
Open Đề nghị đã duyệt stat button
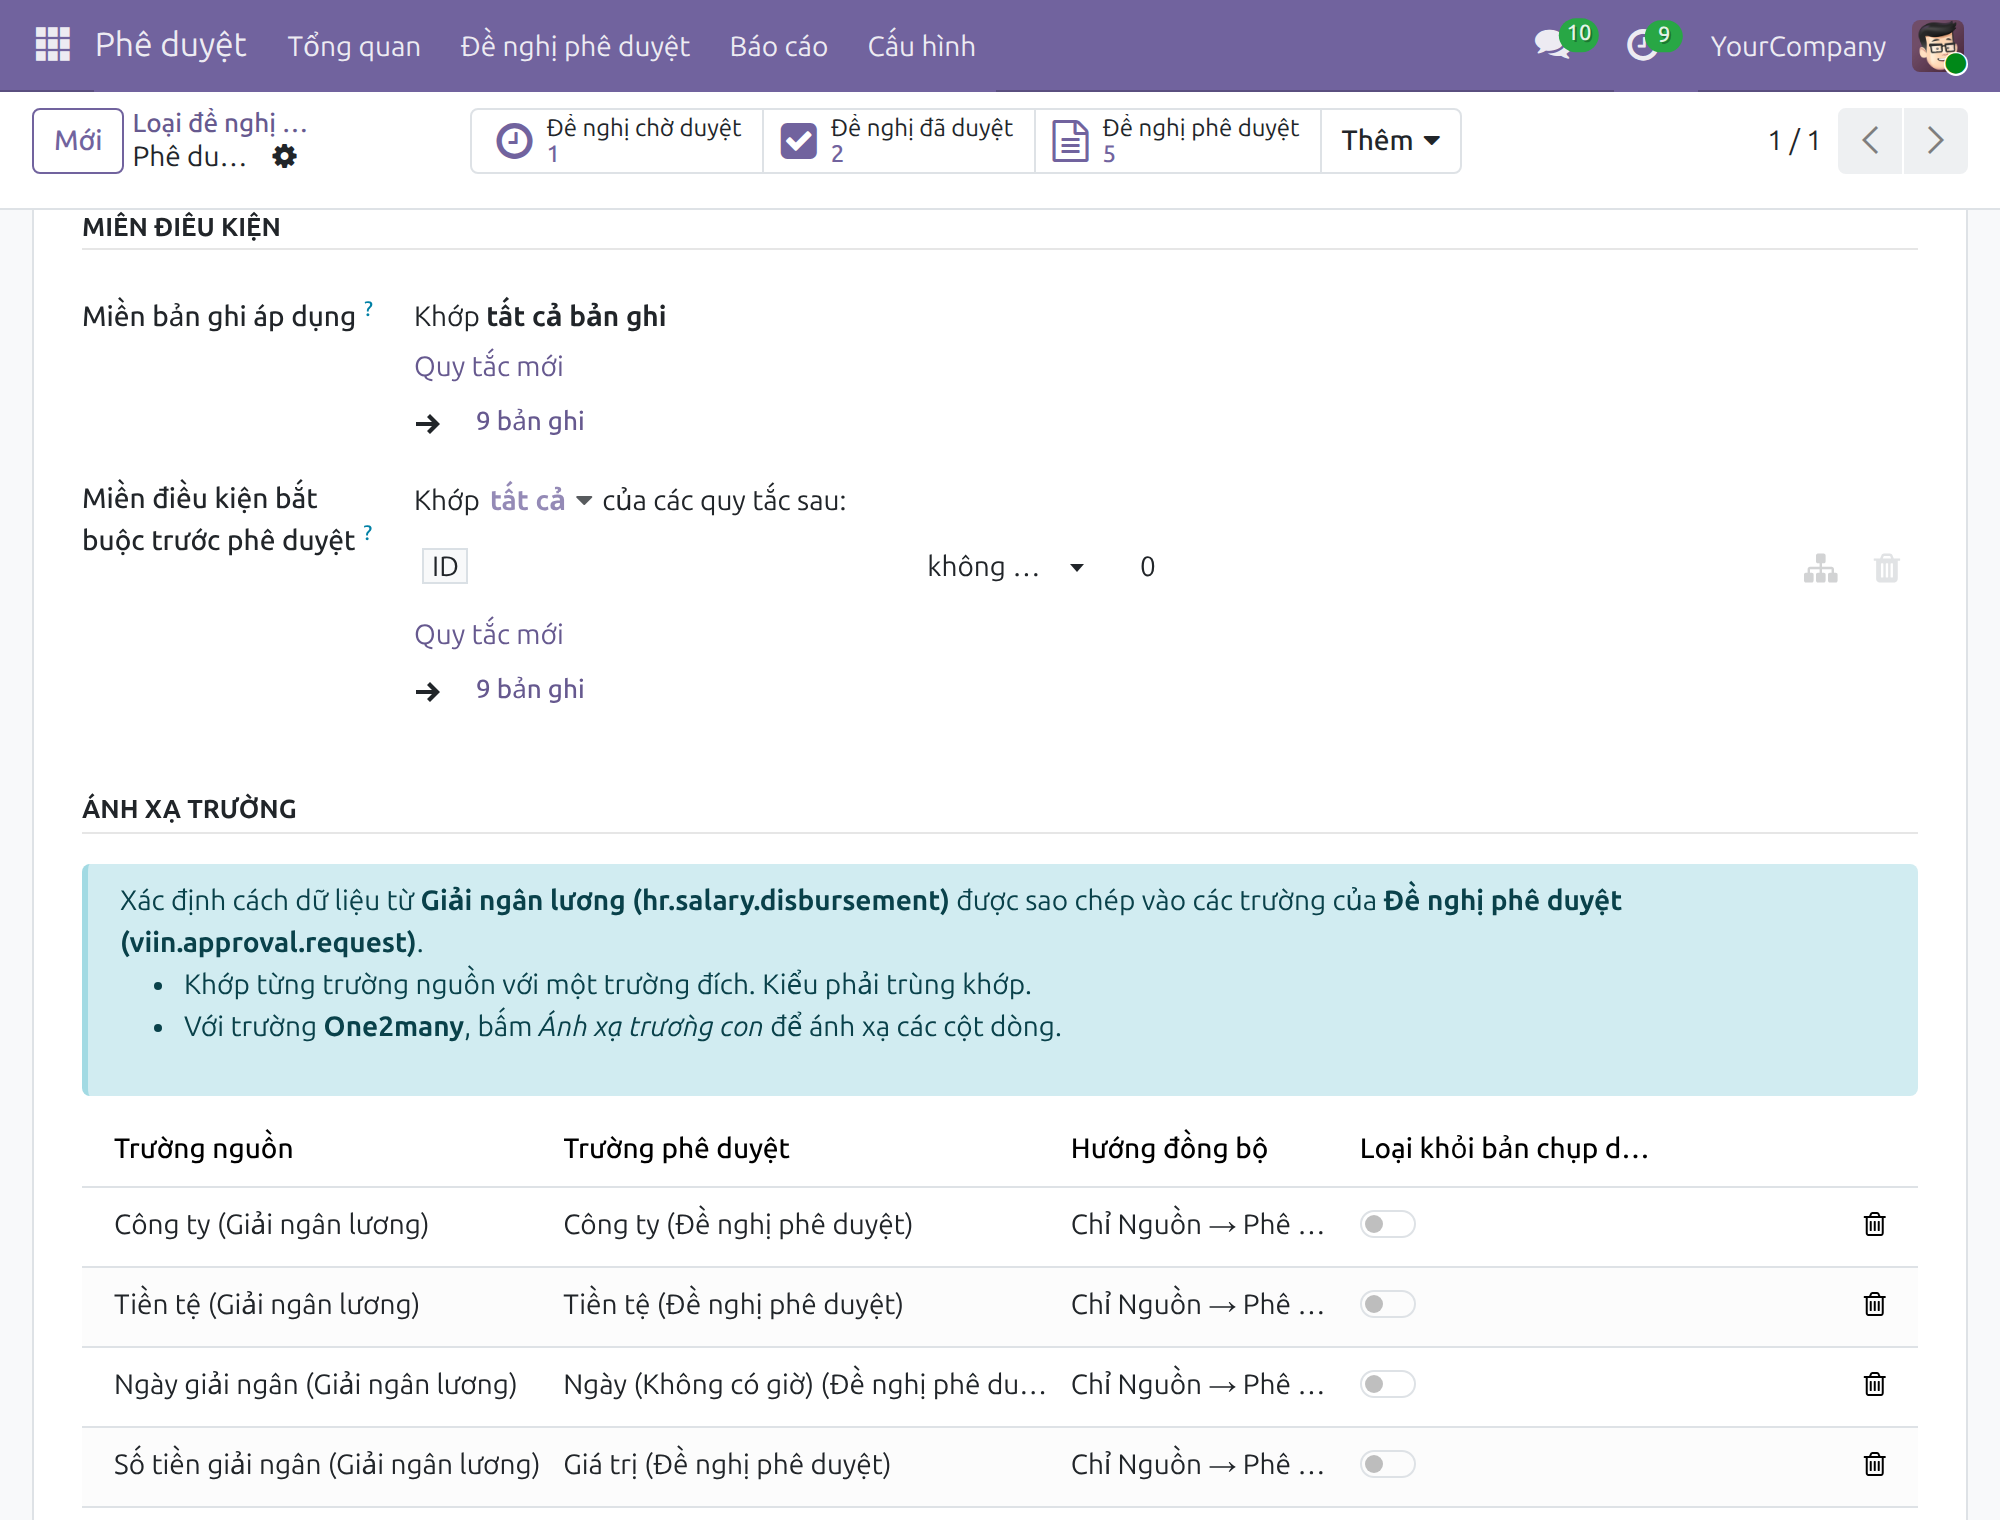[899, 140]
